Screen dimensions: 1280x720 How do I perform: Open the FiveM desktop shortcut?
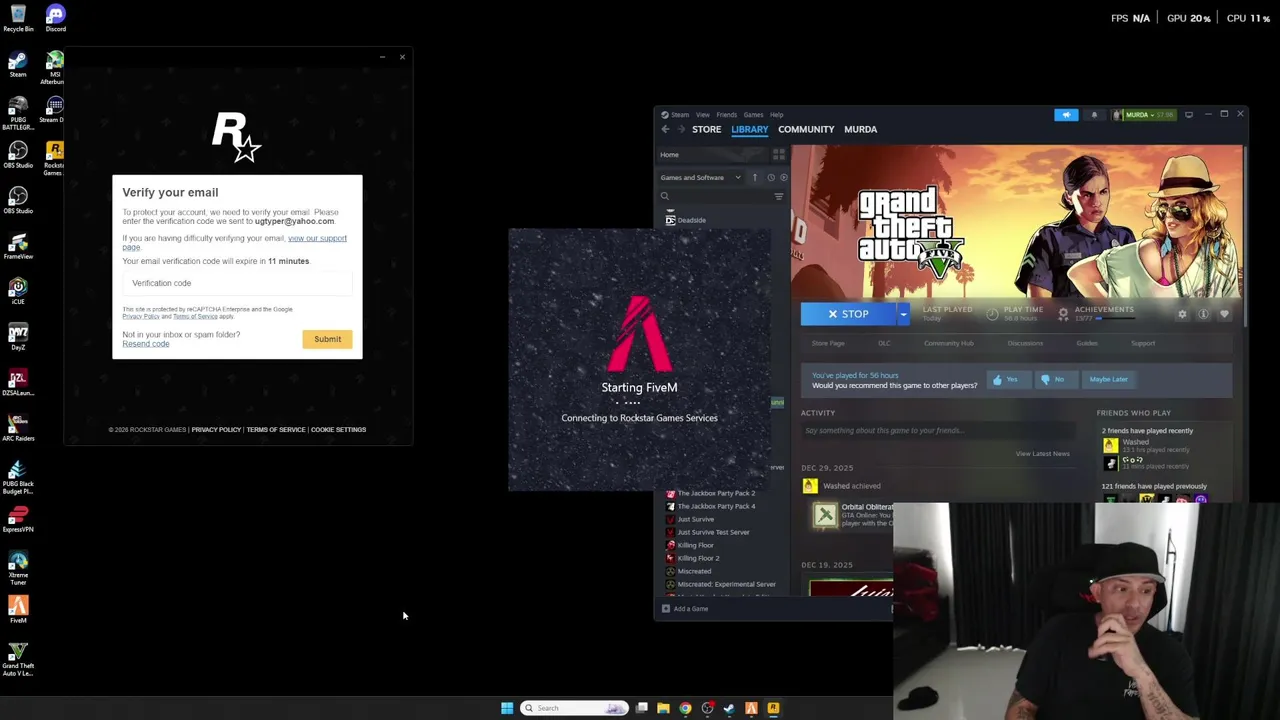point(18,609)
